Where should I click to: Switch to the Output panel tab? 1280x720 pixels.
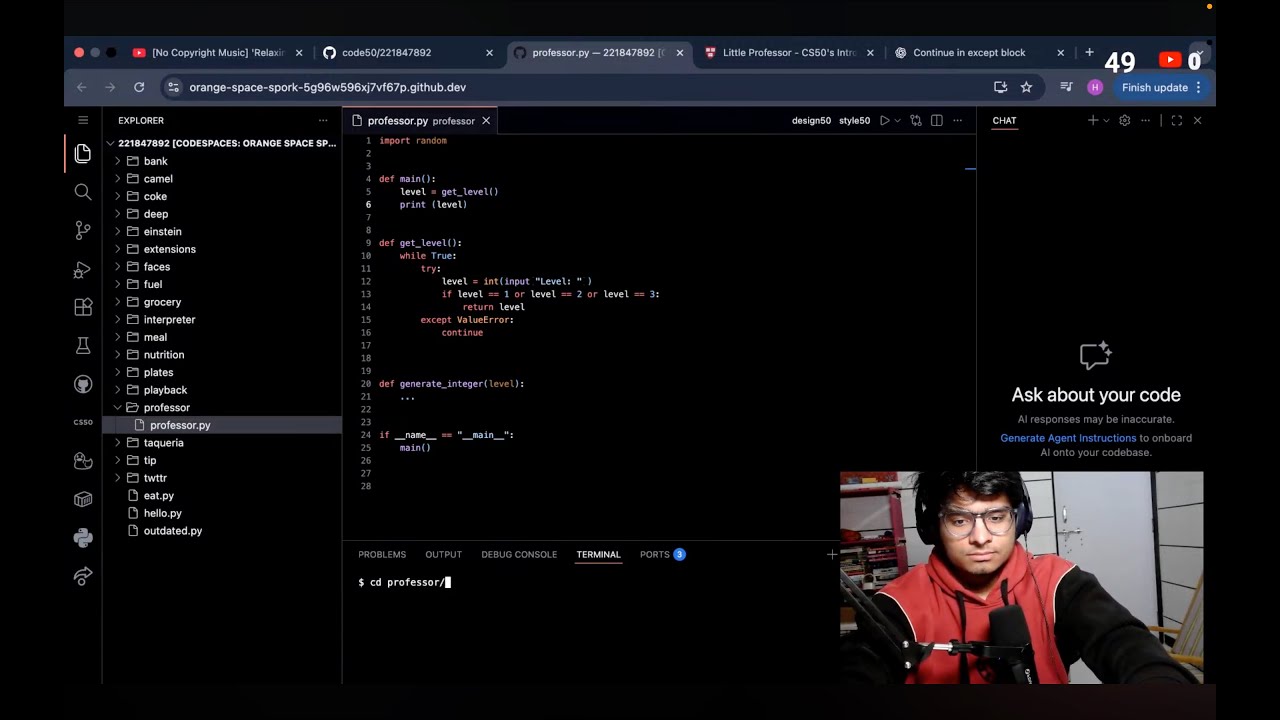443,554
